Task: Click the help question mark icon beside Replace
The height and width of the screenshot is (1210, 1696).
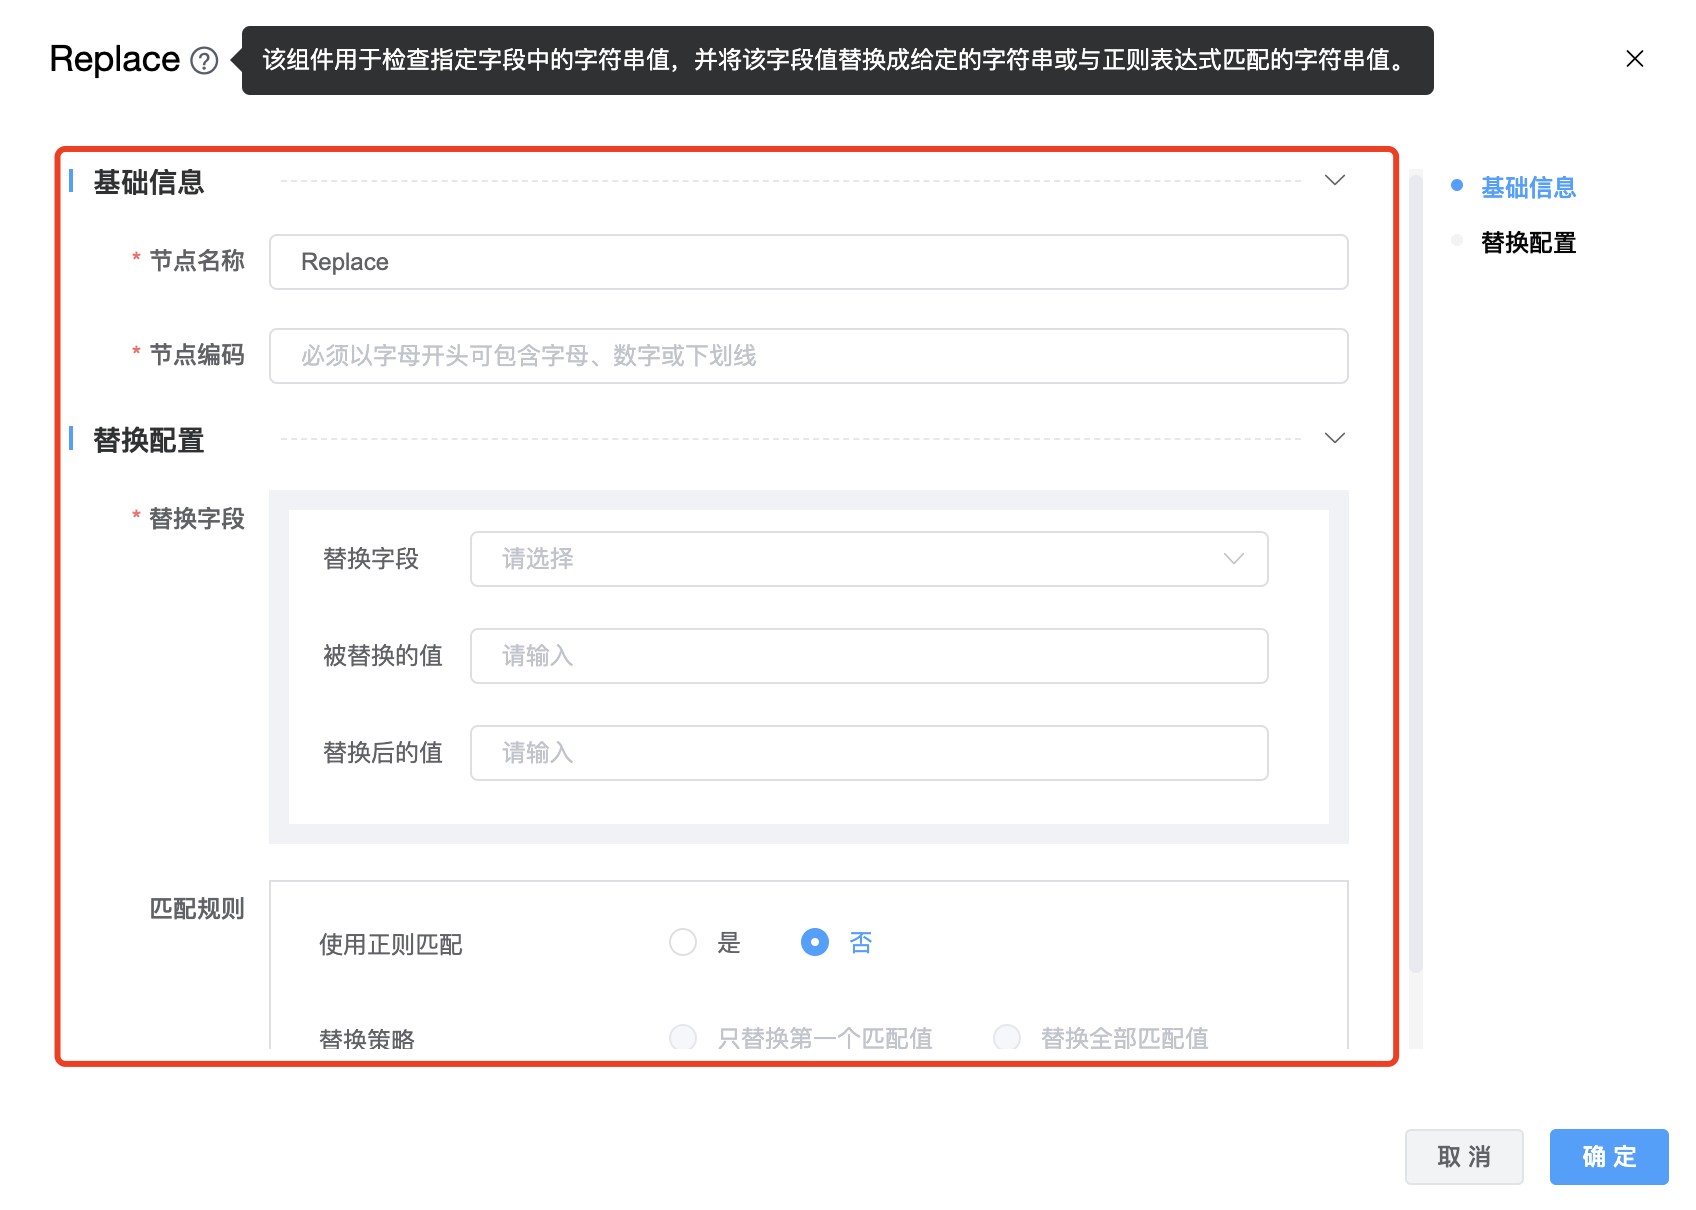Action: (204, 61)
